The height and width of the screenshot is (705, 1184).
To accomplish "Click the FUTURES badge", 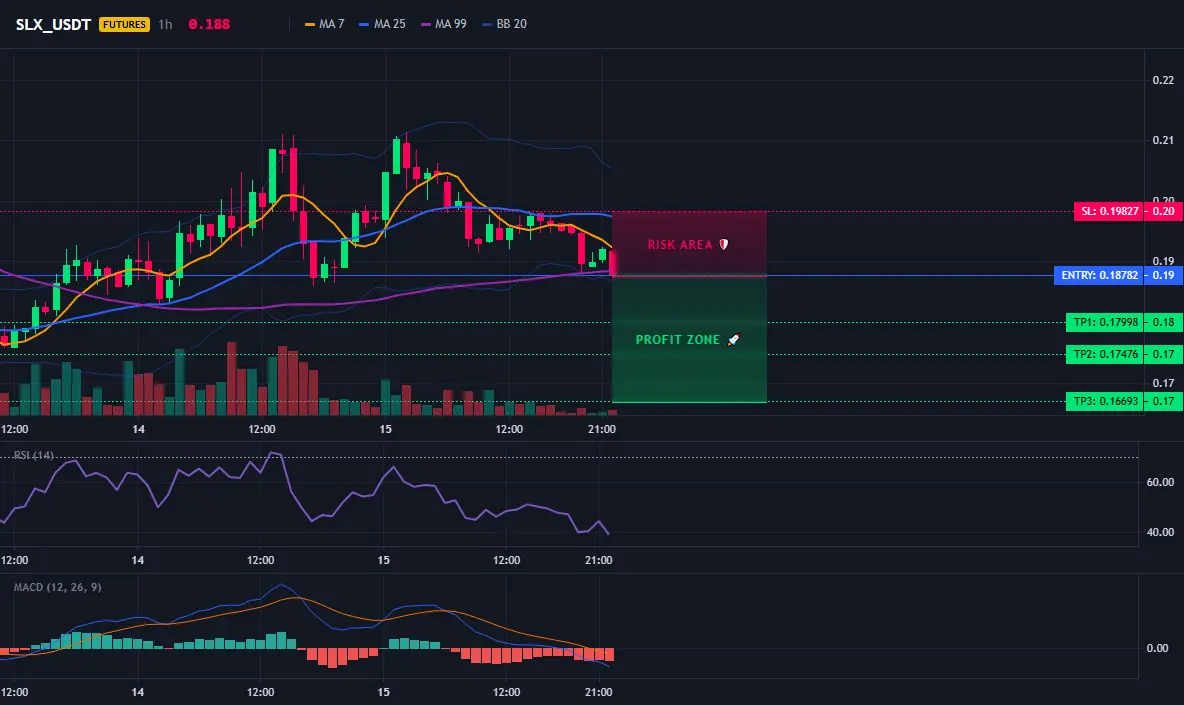I will coord(124,24).
